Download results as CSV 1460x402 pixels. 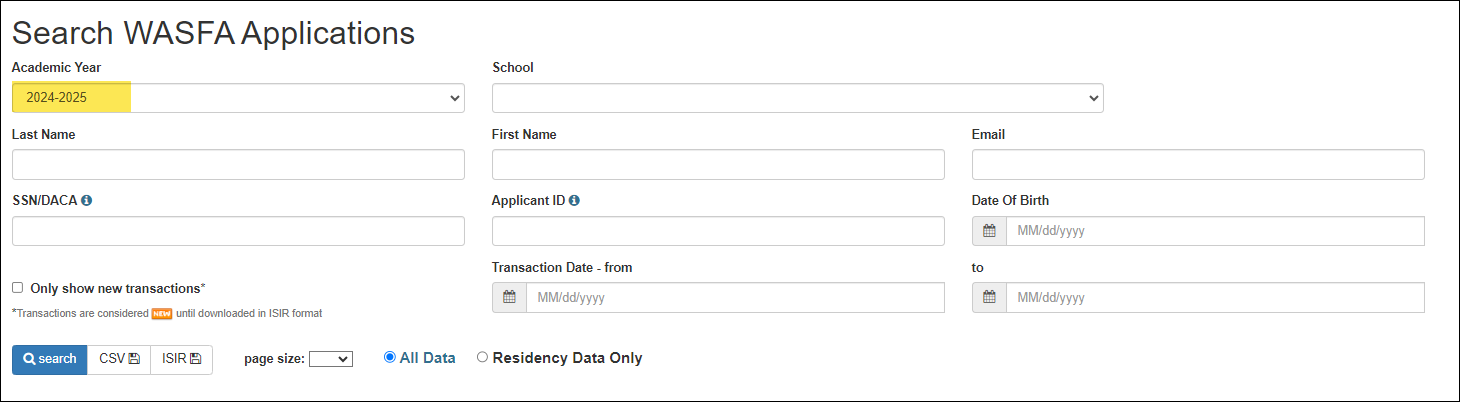(x=119, y=359)
